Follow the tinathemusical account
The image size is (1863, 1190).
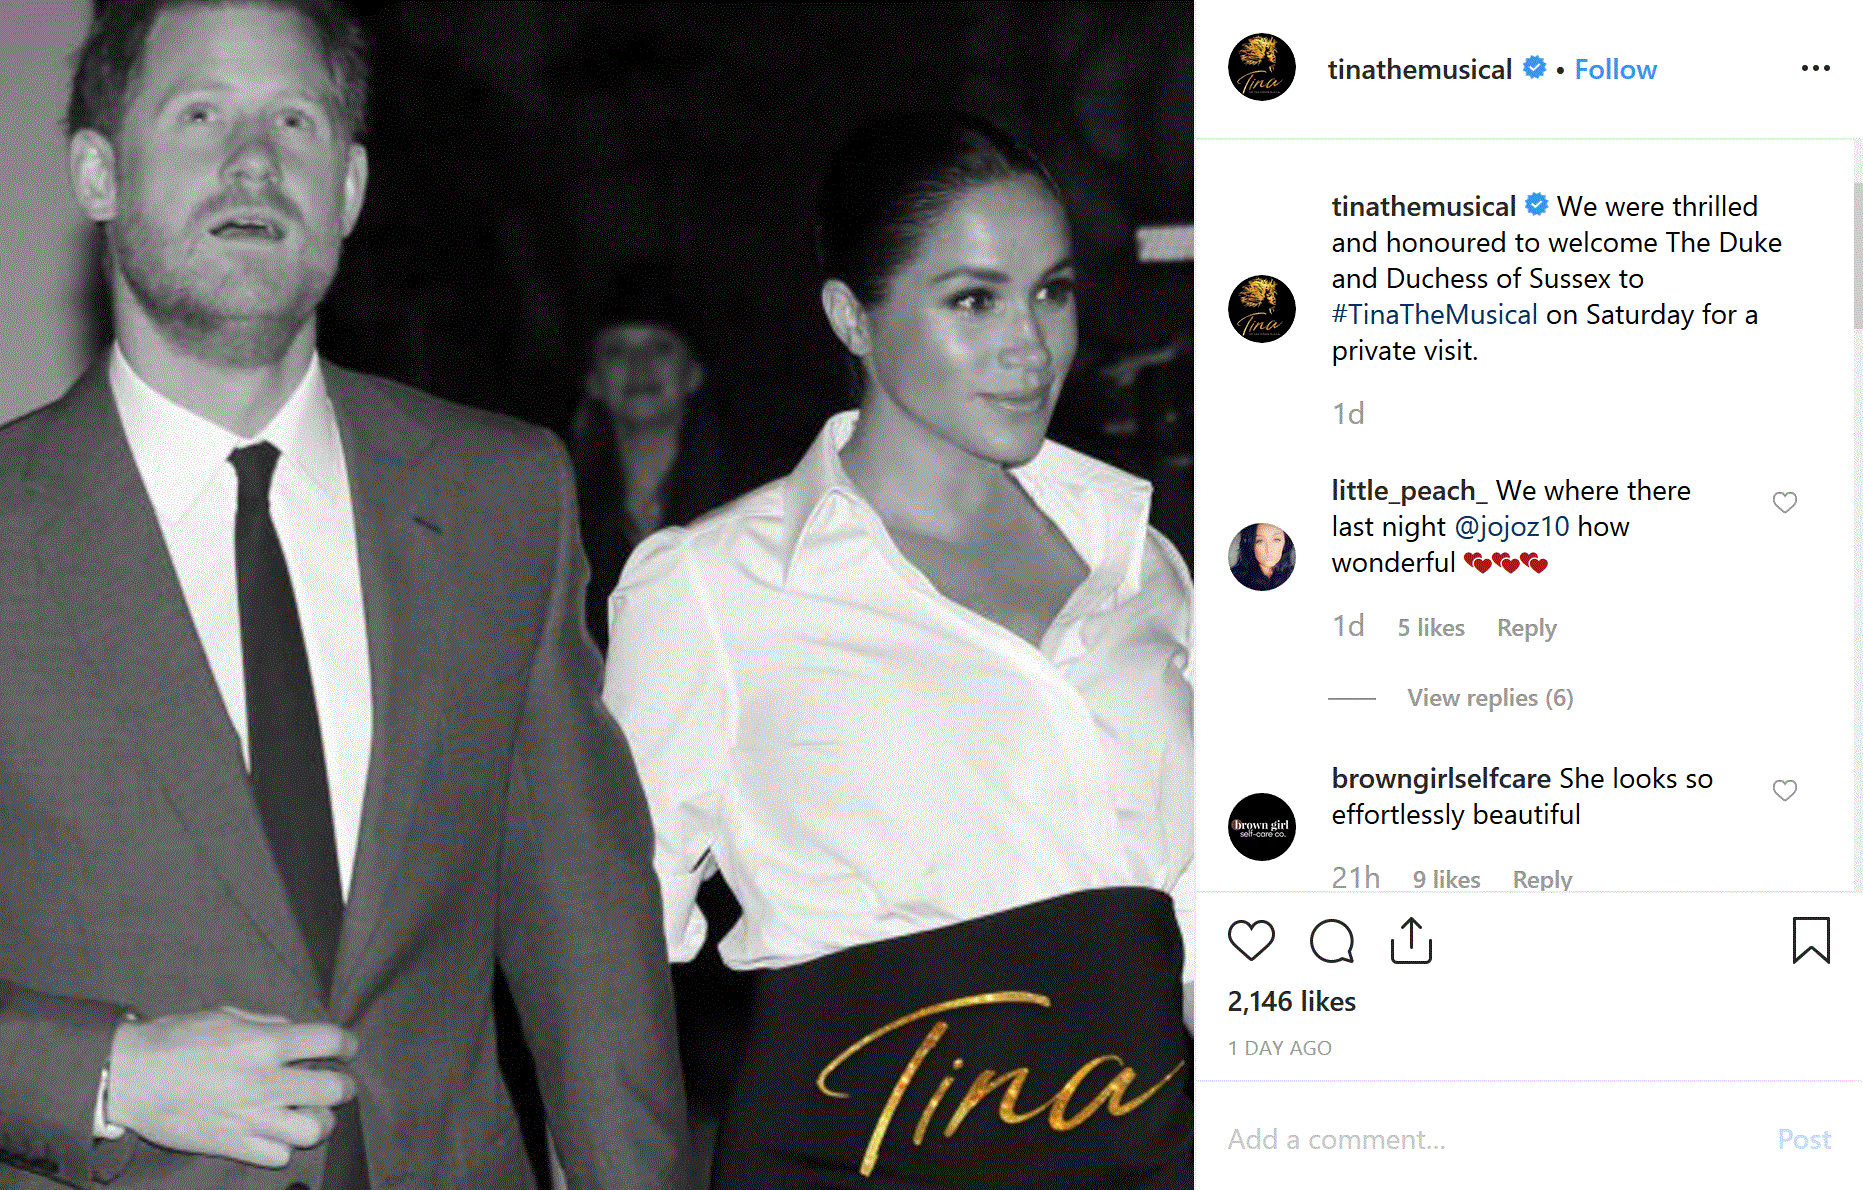click(x=1615, y=69)
